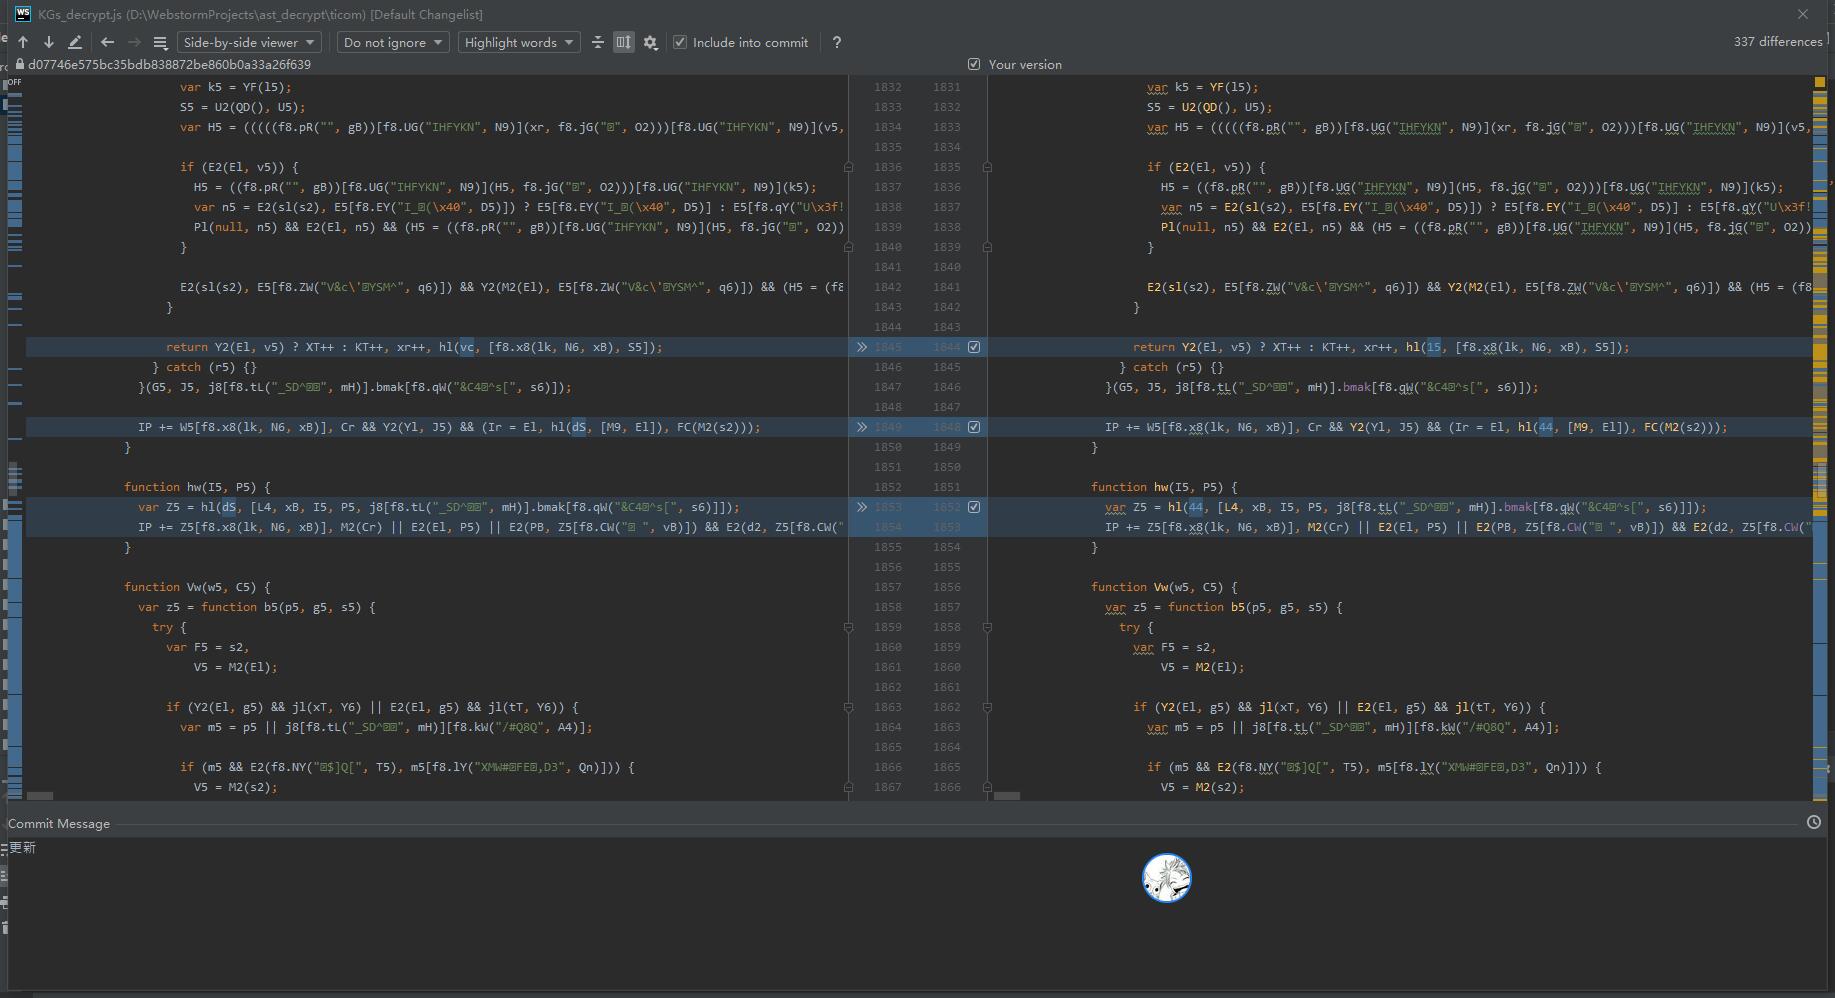
Task: Compare next file with right arrow
Action: coord(133,42)
